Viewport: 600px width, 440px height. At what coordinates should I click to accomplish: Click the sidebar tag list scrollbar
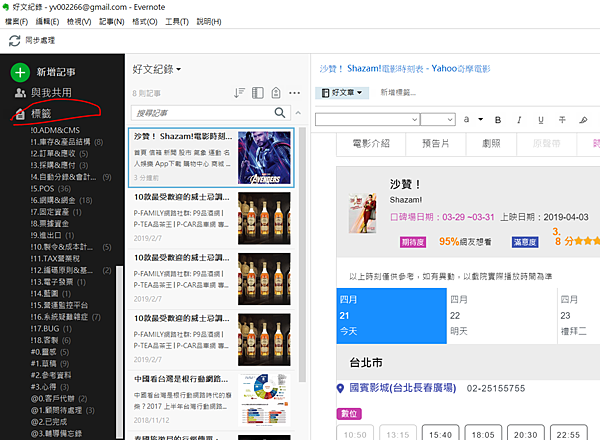[119, 352]
